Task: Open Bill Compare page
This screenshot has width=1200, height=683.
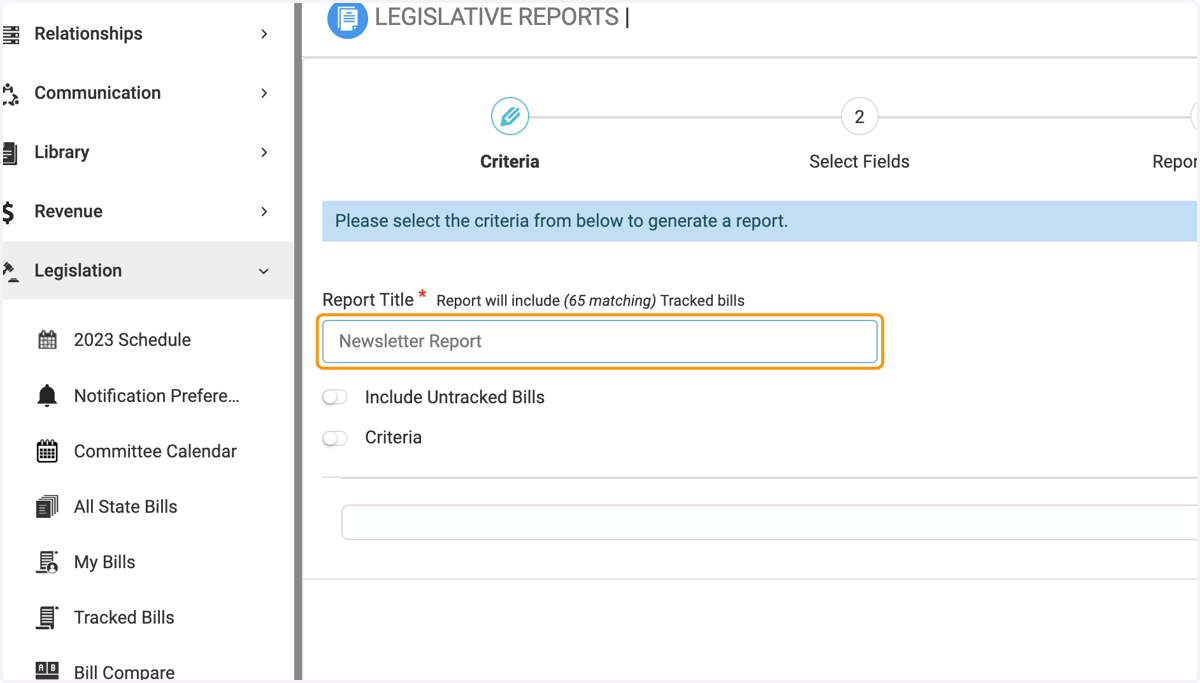Action: pos(124,672)
